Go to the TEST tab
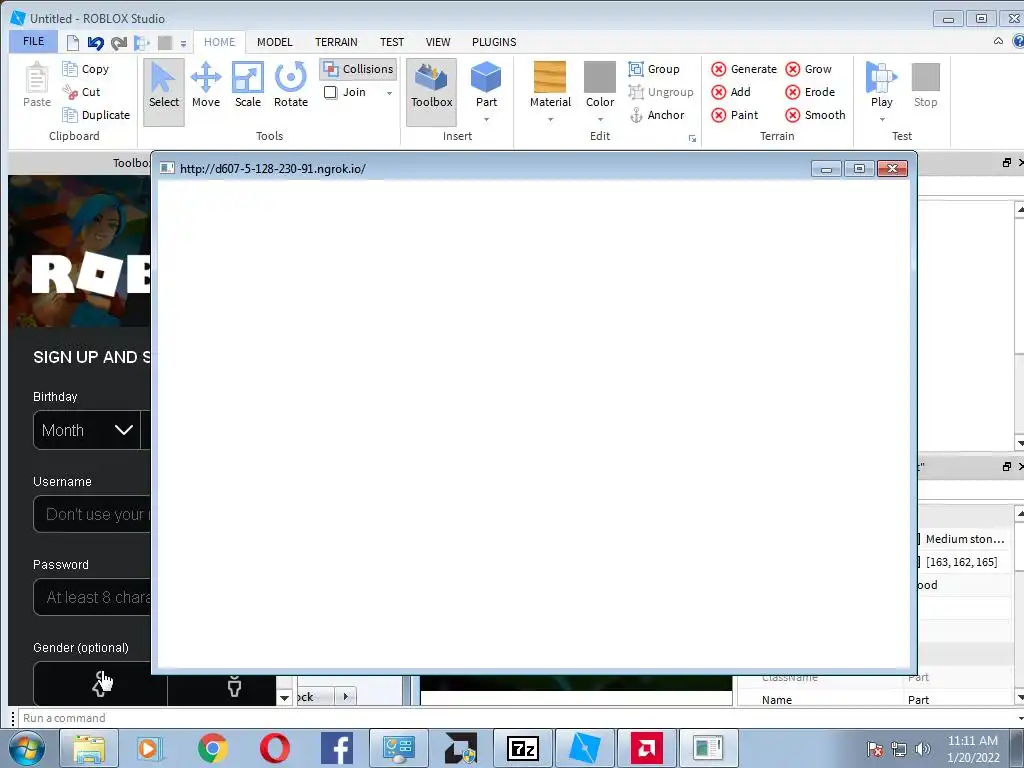 coord(392,42)
